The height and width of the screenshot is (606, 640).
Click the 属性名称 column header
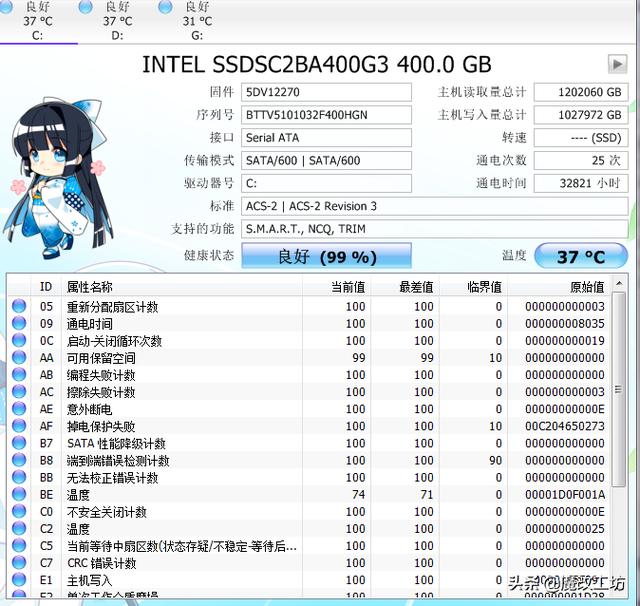[182, 287]
